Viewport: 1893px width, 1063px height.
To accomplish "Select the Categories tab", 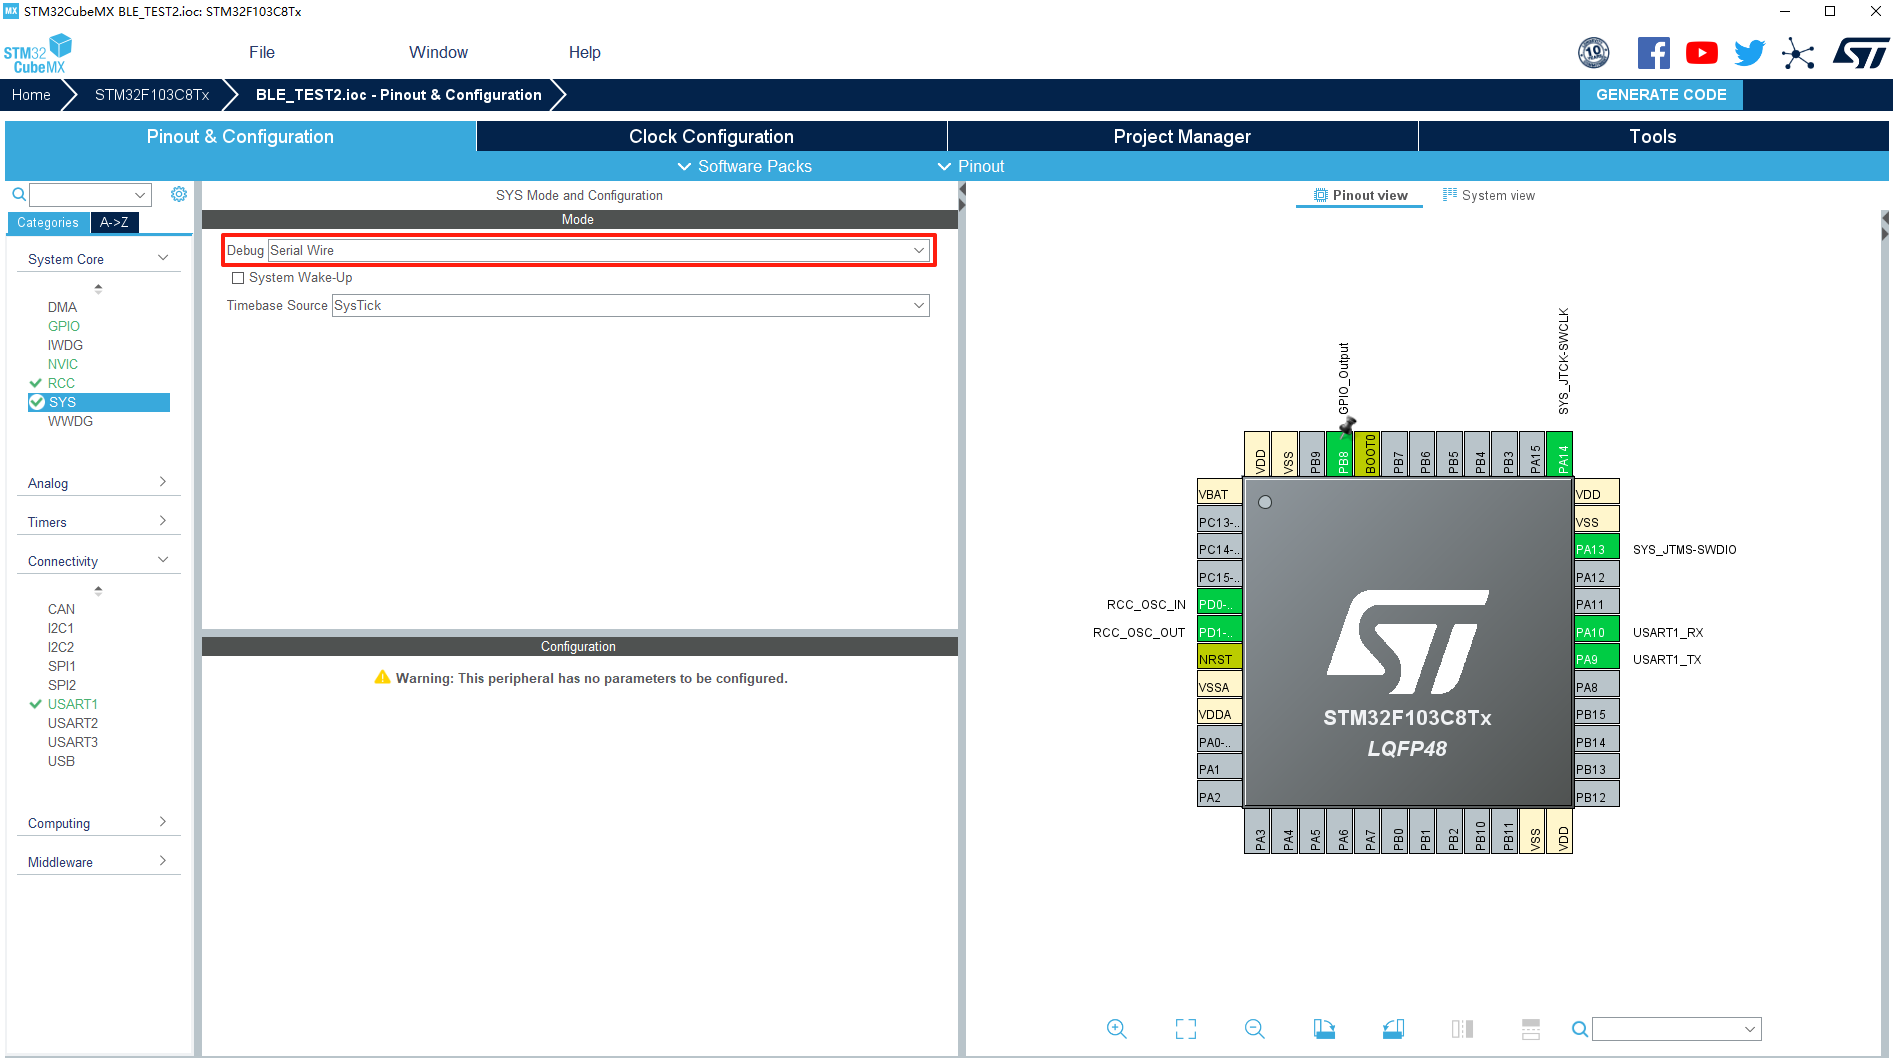I will point(48,222).
